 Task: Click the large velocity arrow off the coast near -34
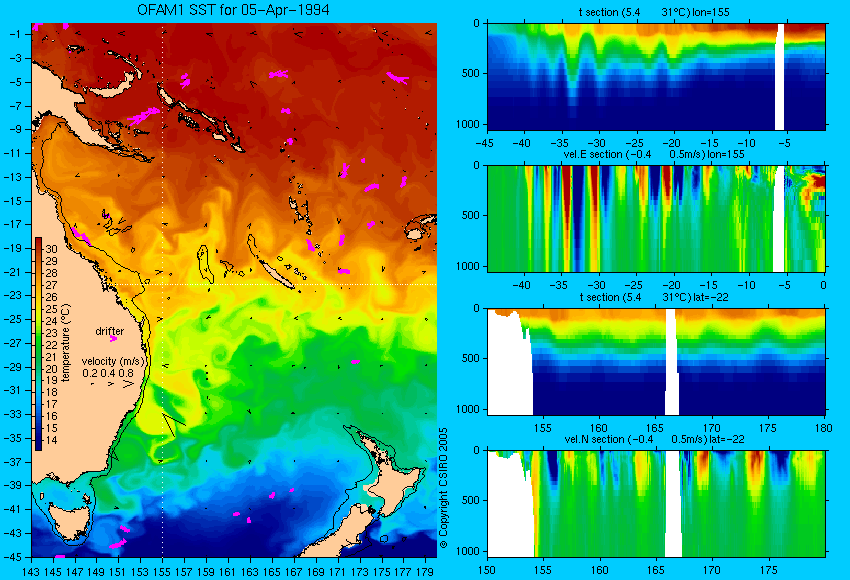click(173, 424)
